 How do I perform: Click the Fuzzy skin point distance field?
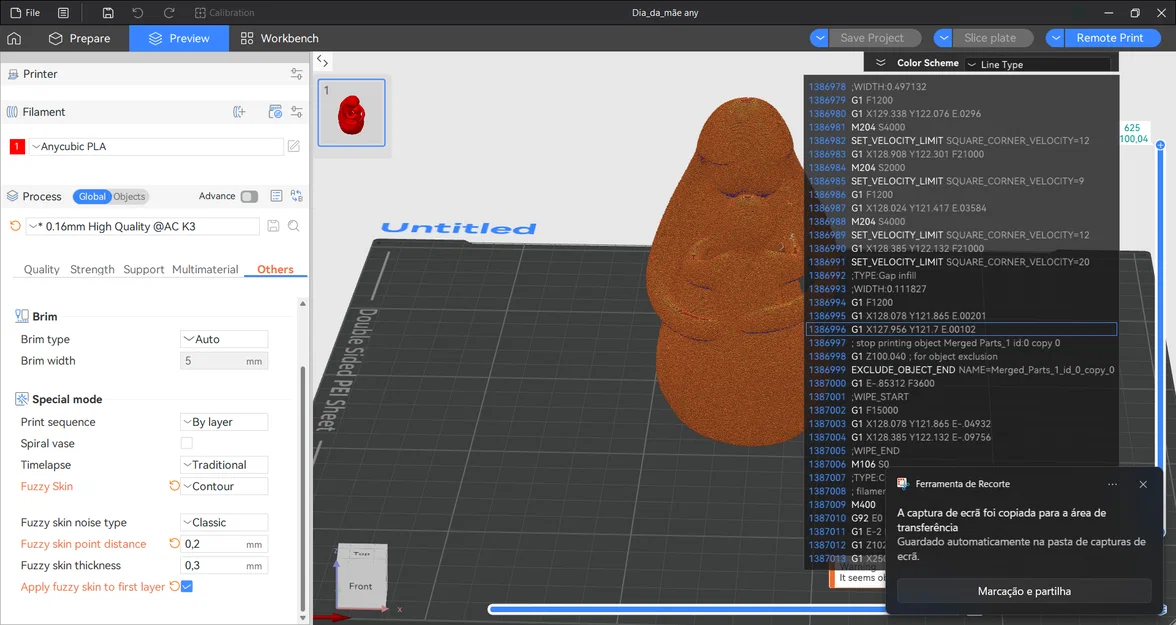224,544
